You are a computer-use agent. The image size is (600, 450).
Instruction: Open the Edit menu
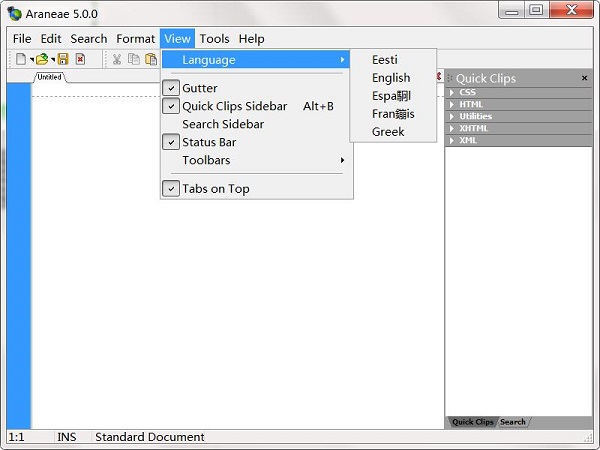[51, 39]
